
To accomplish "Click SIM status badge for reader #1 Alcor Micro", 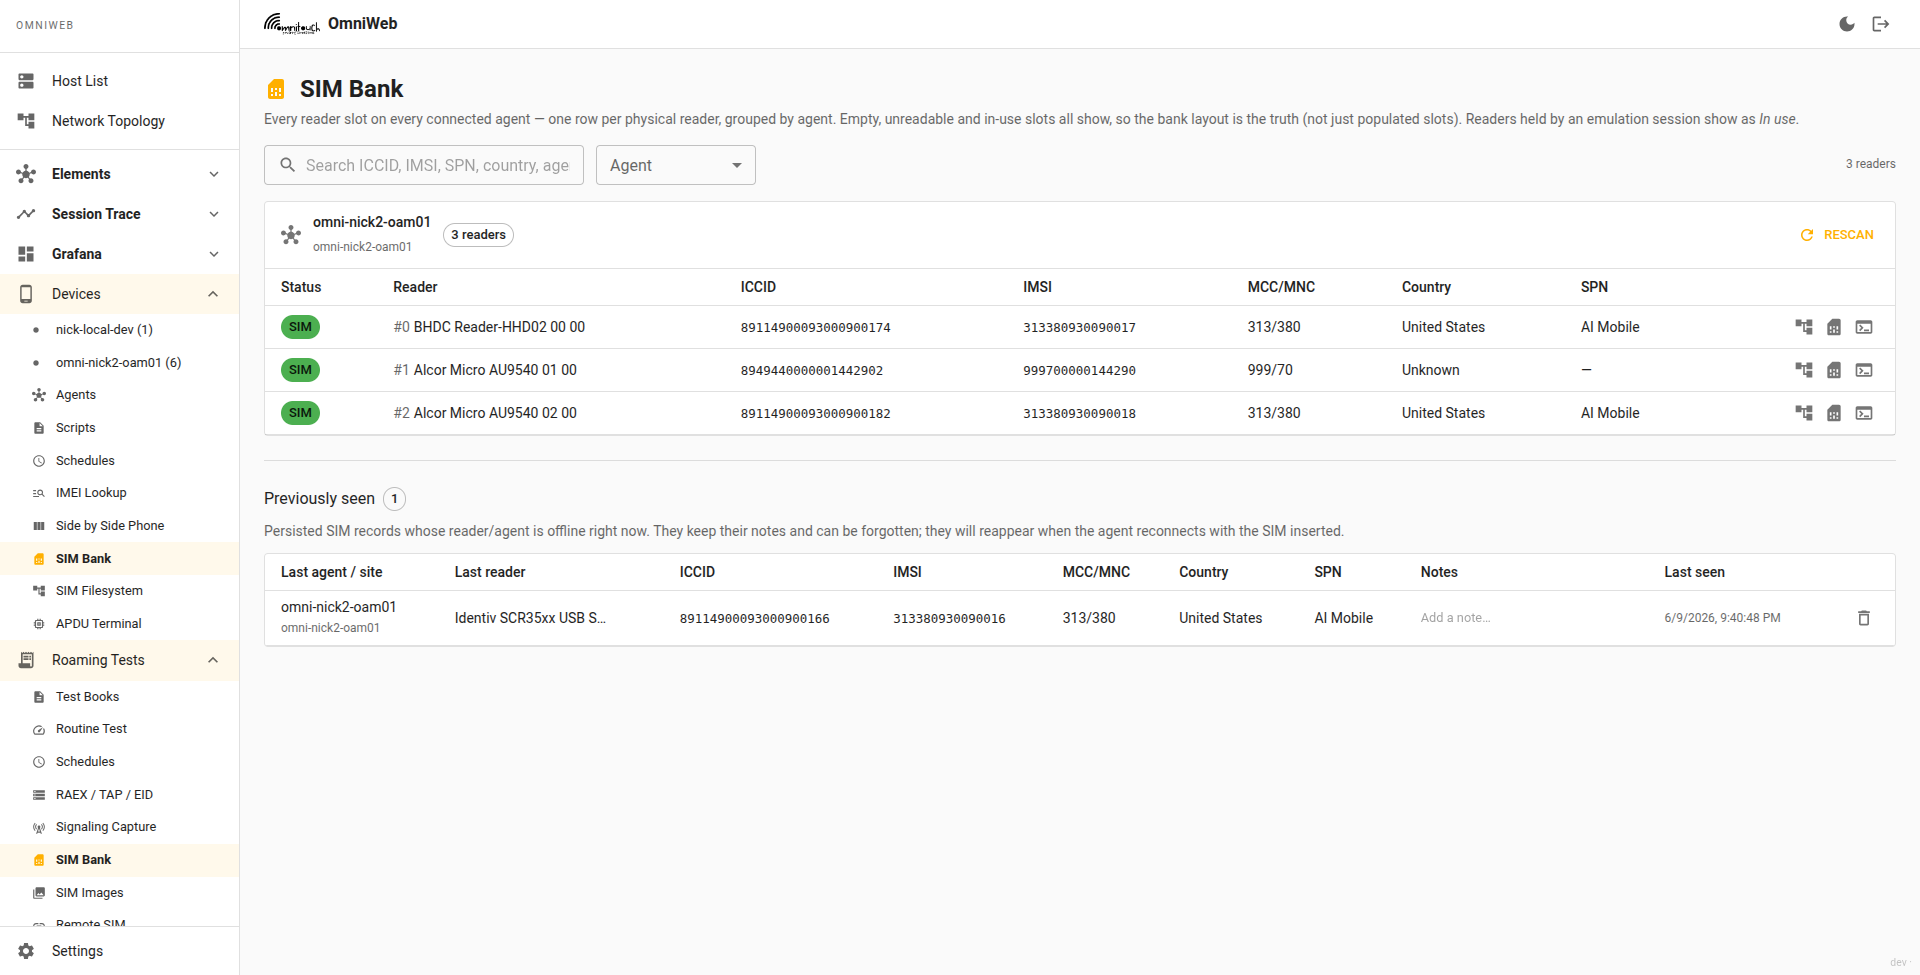I will (x=300, y=370).
